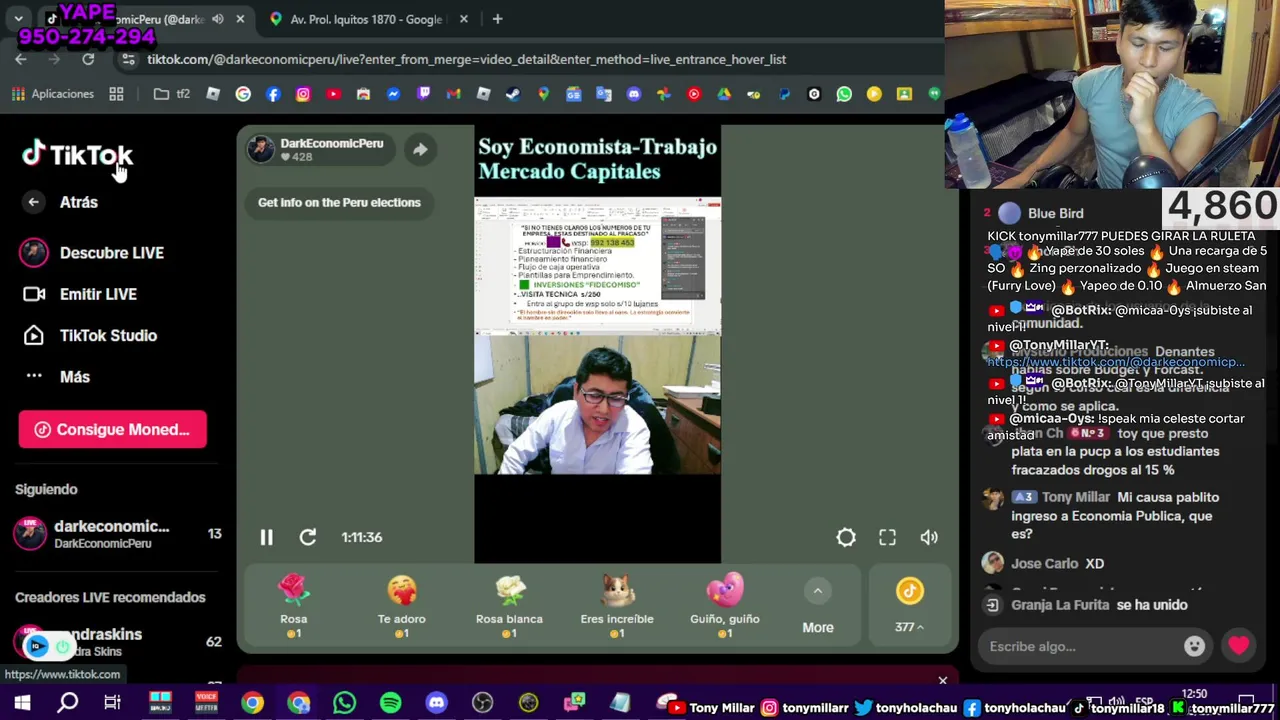Screen dimensions: 1280x720
Task: Open the Google bookmark
Action: (x=243, y=94)
